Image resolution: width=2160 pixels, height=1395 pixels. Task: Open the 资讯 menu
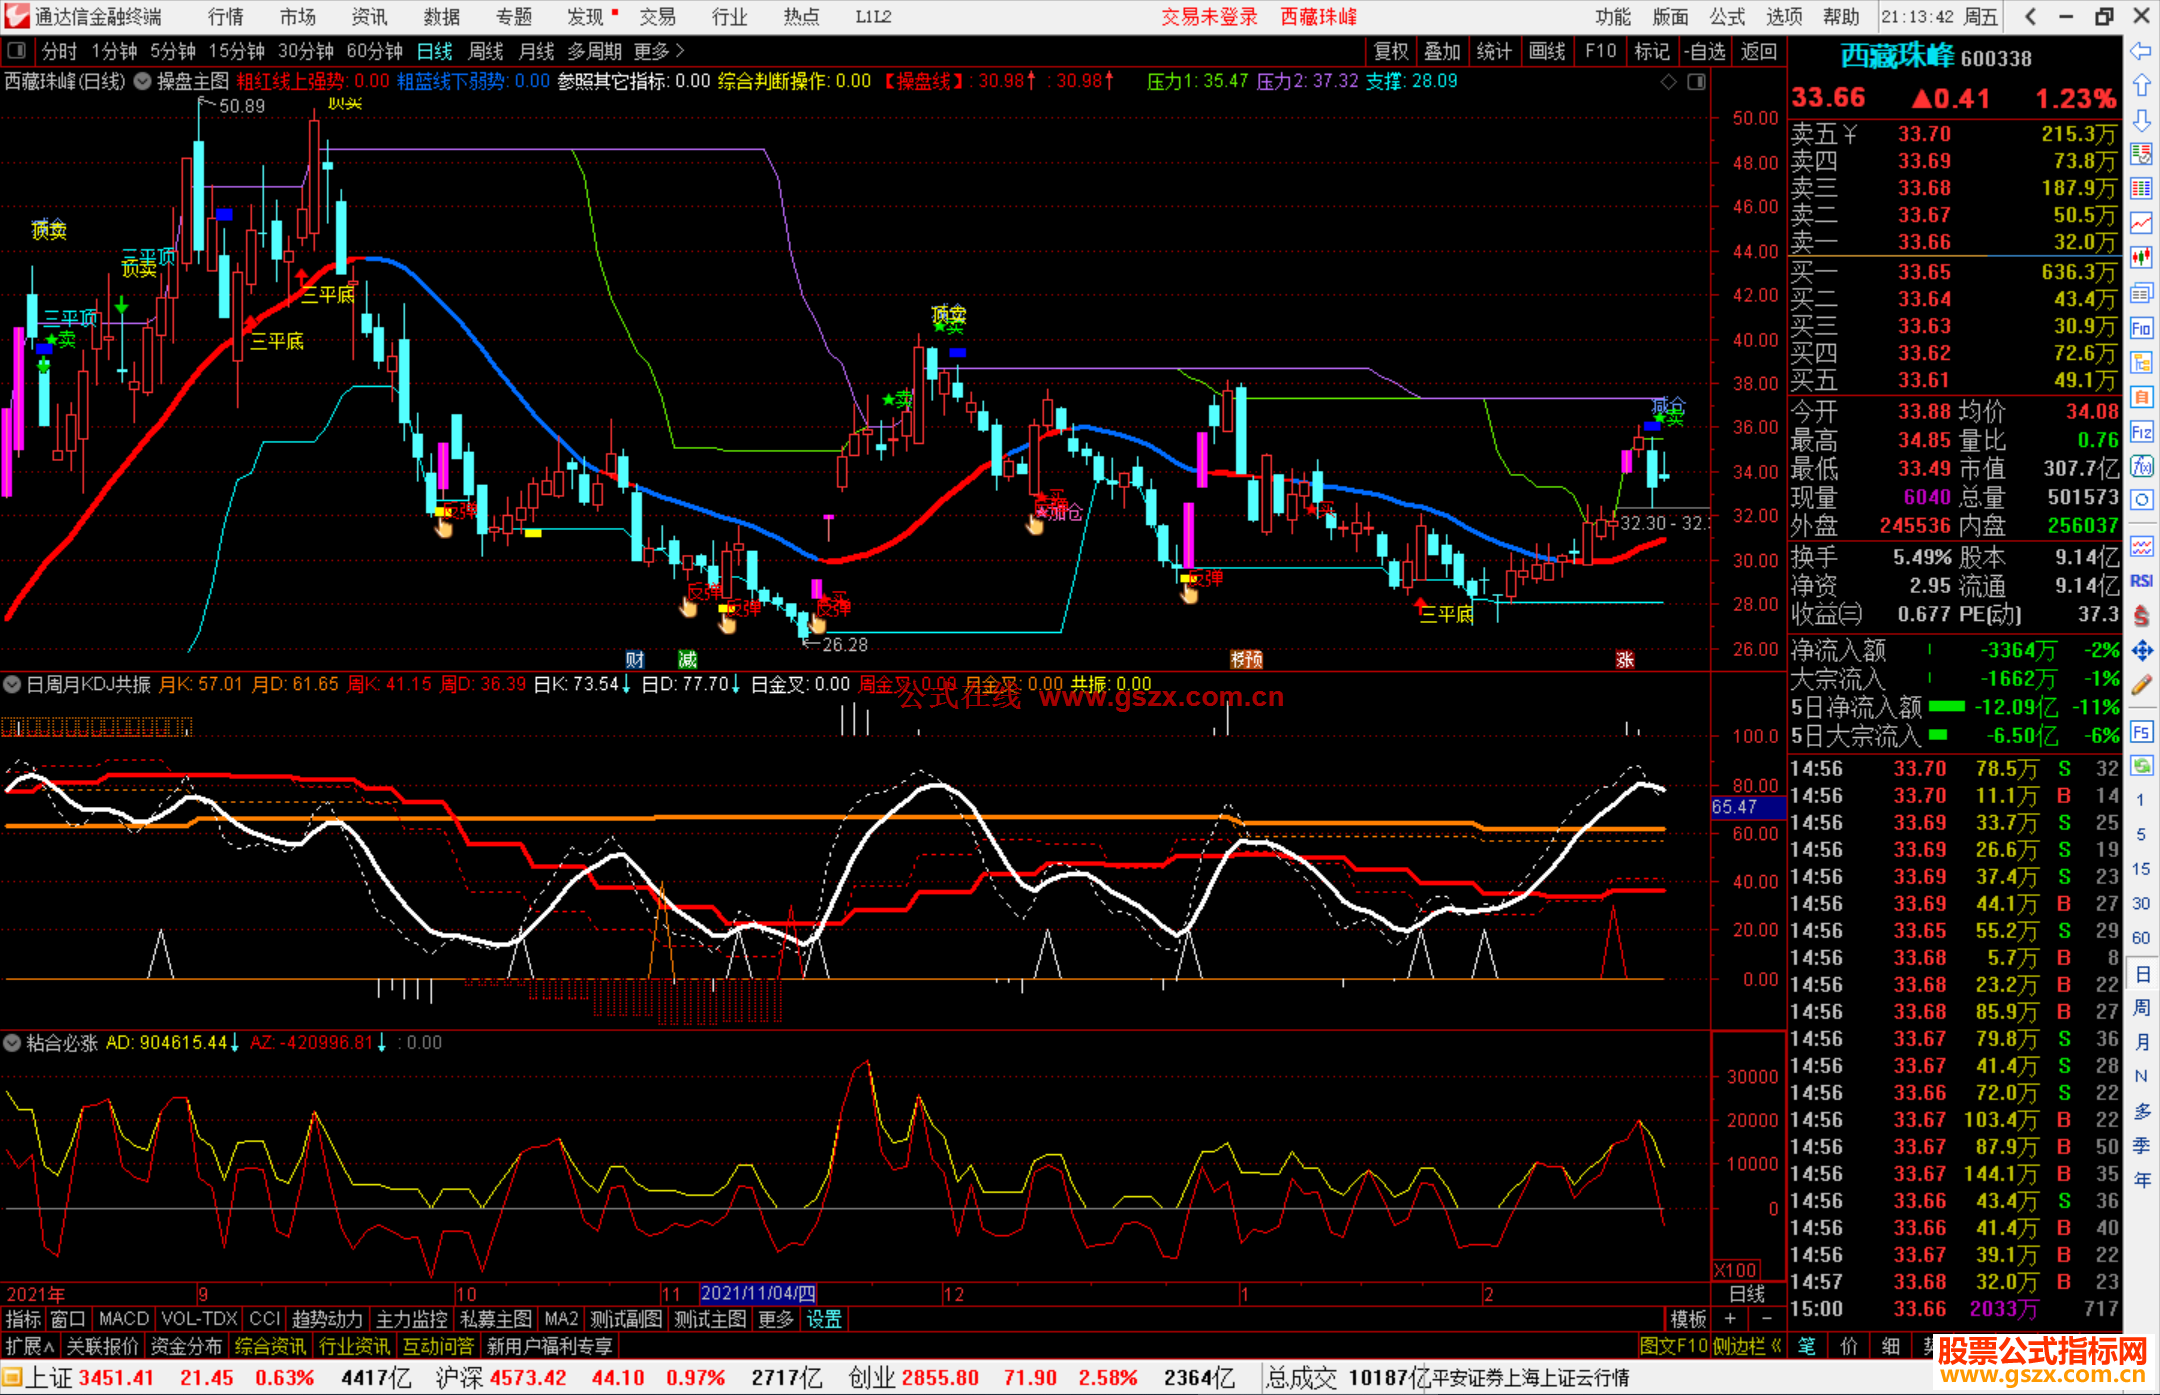click(369, 17)
